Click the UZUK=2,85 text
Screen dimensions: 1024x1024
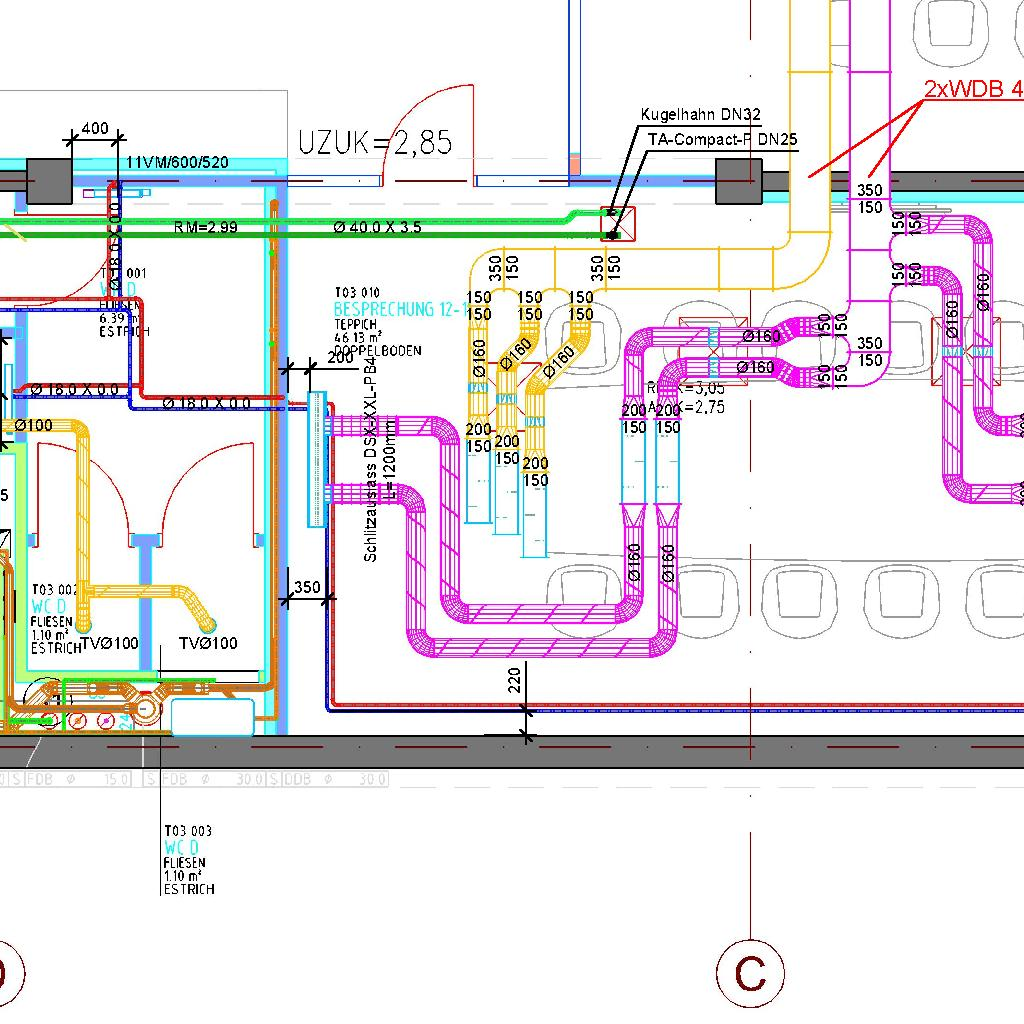pyautogui.click(x=375, y=143)
